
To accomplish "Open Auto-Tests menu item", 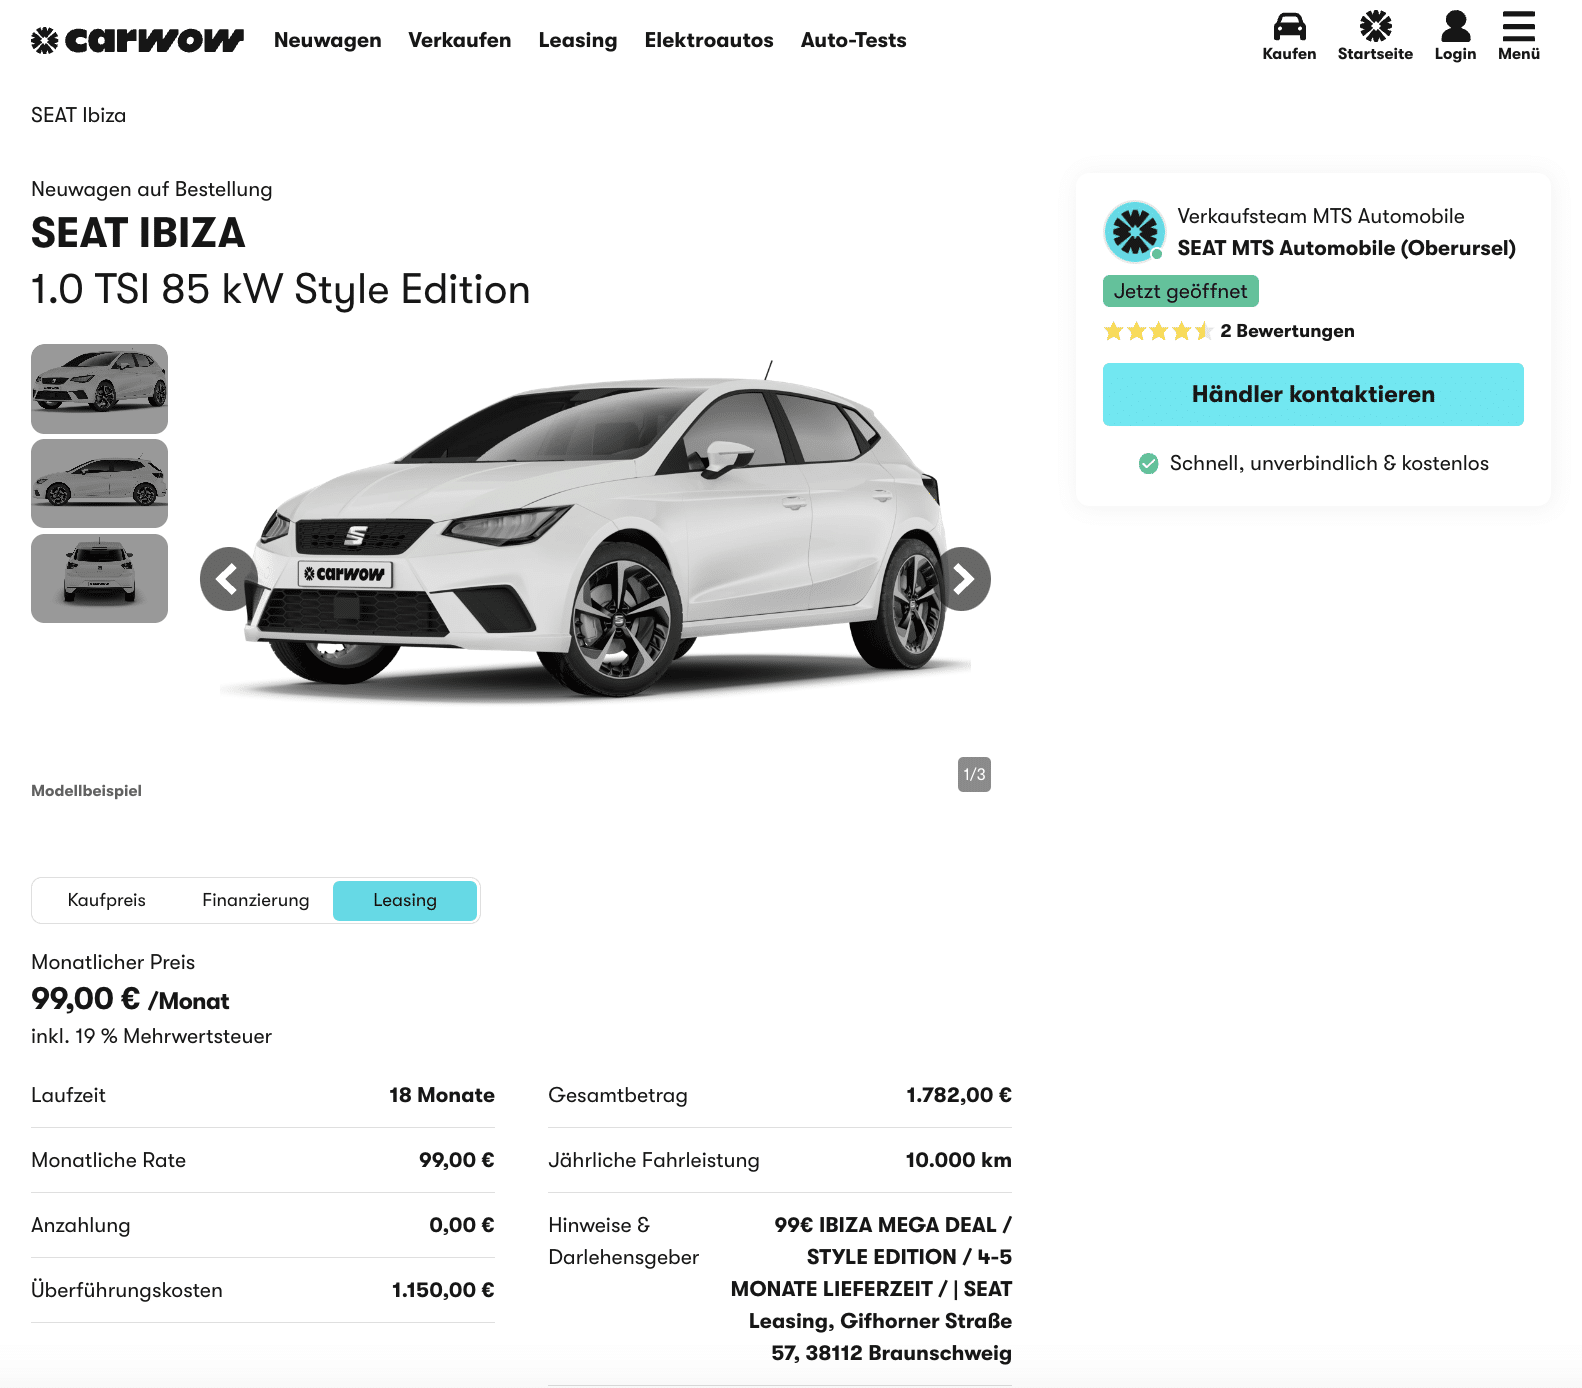I will point(854,40).
